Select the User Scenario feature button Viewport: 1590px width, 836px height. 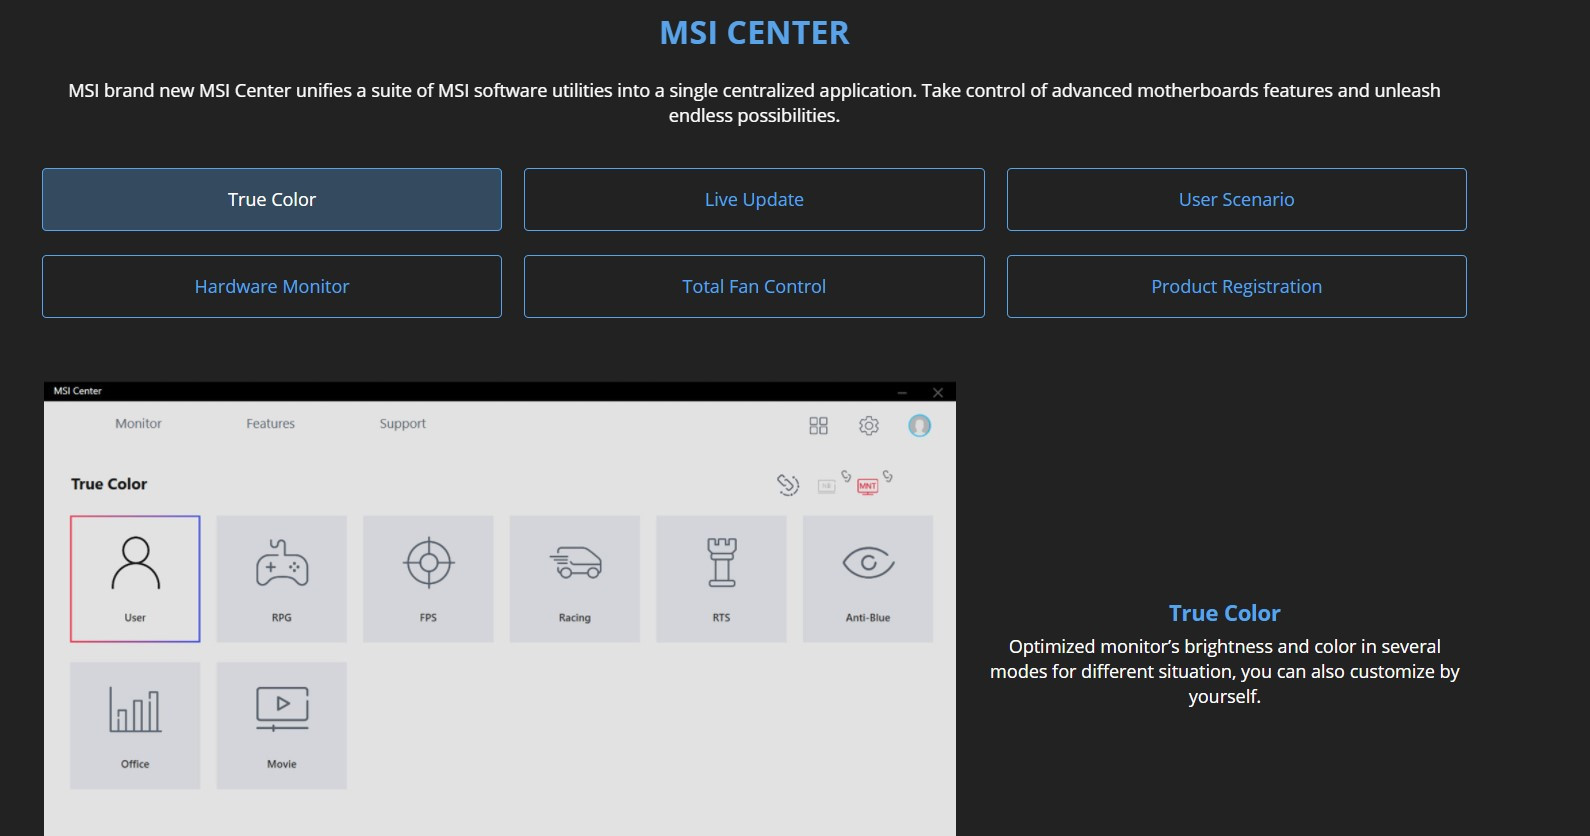coord(1237,199)
